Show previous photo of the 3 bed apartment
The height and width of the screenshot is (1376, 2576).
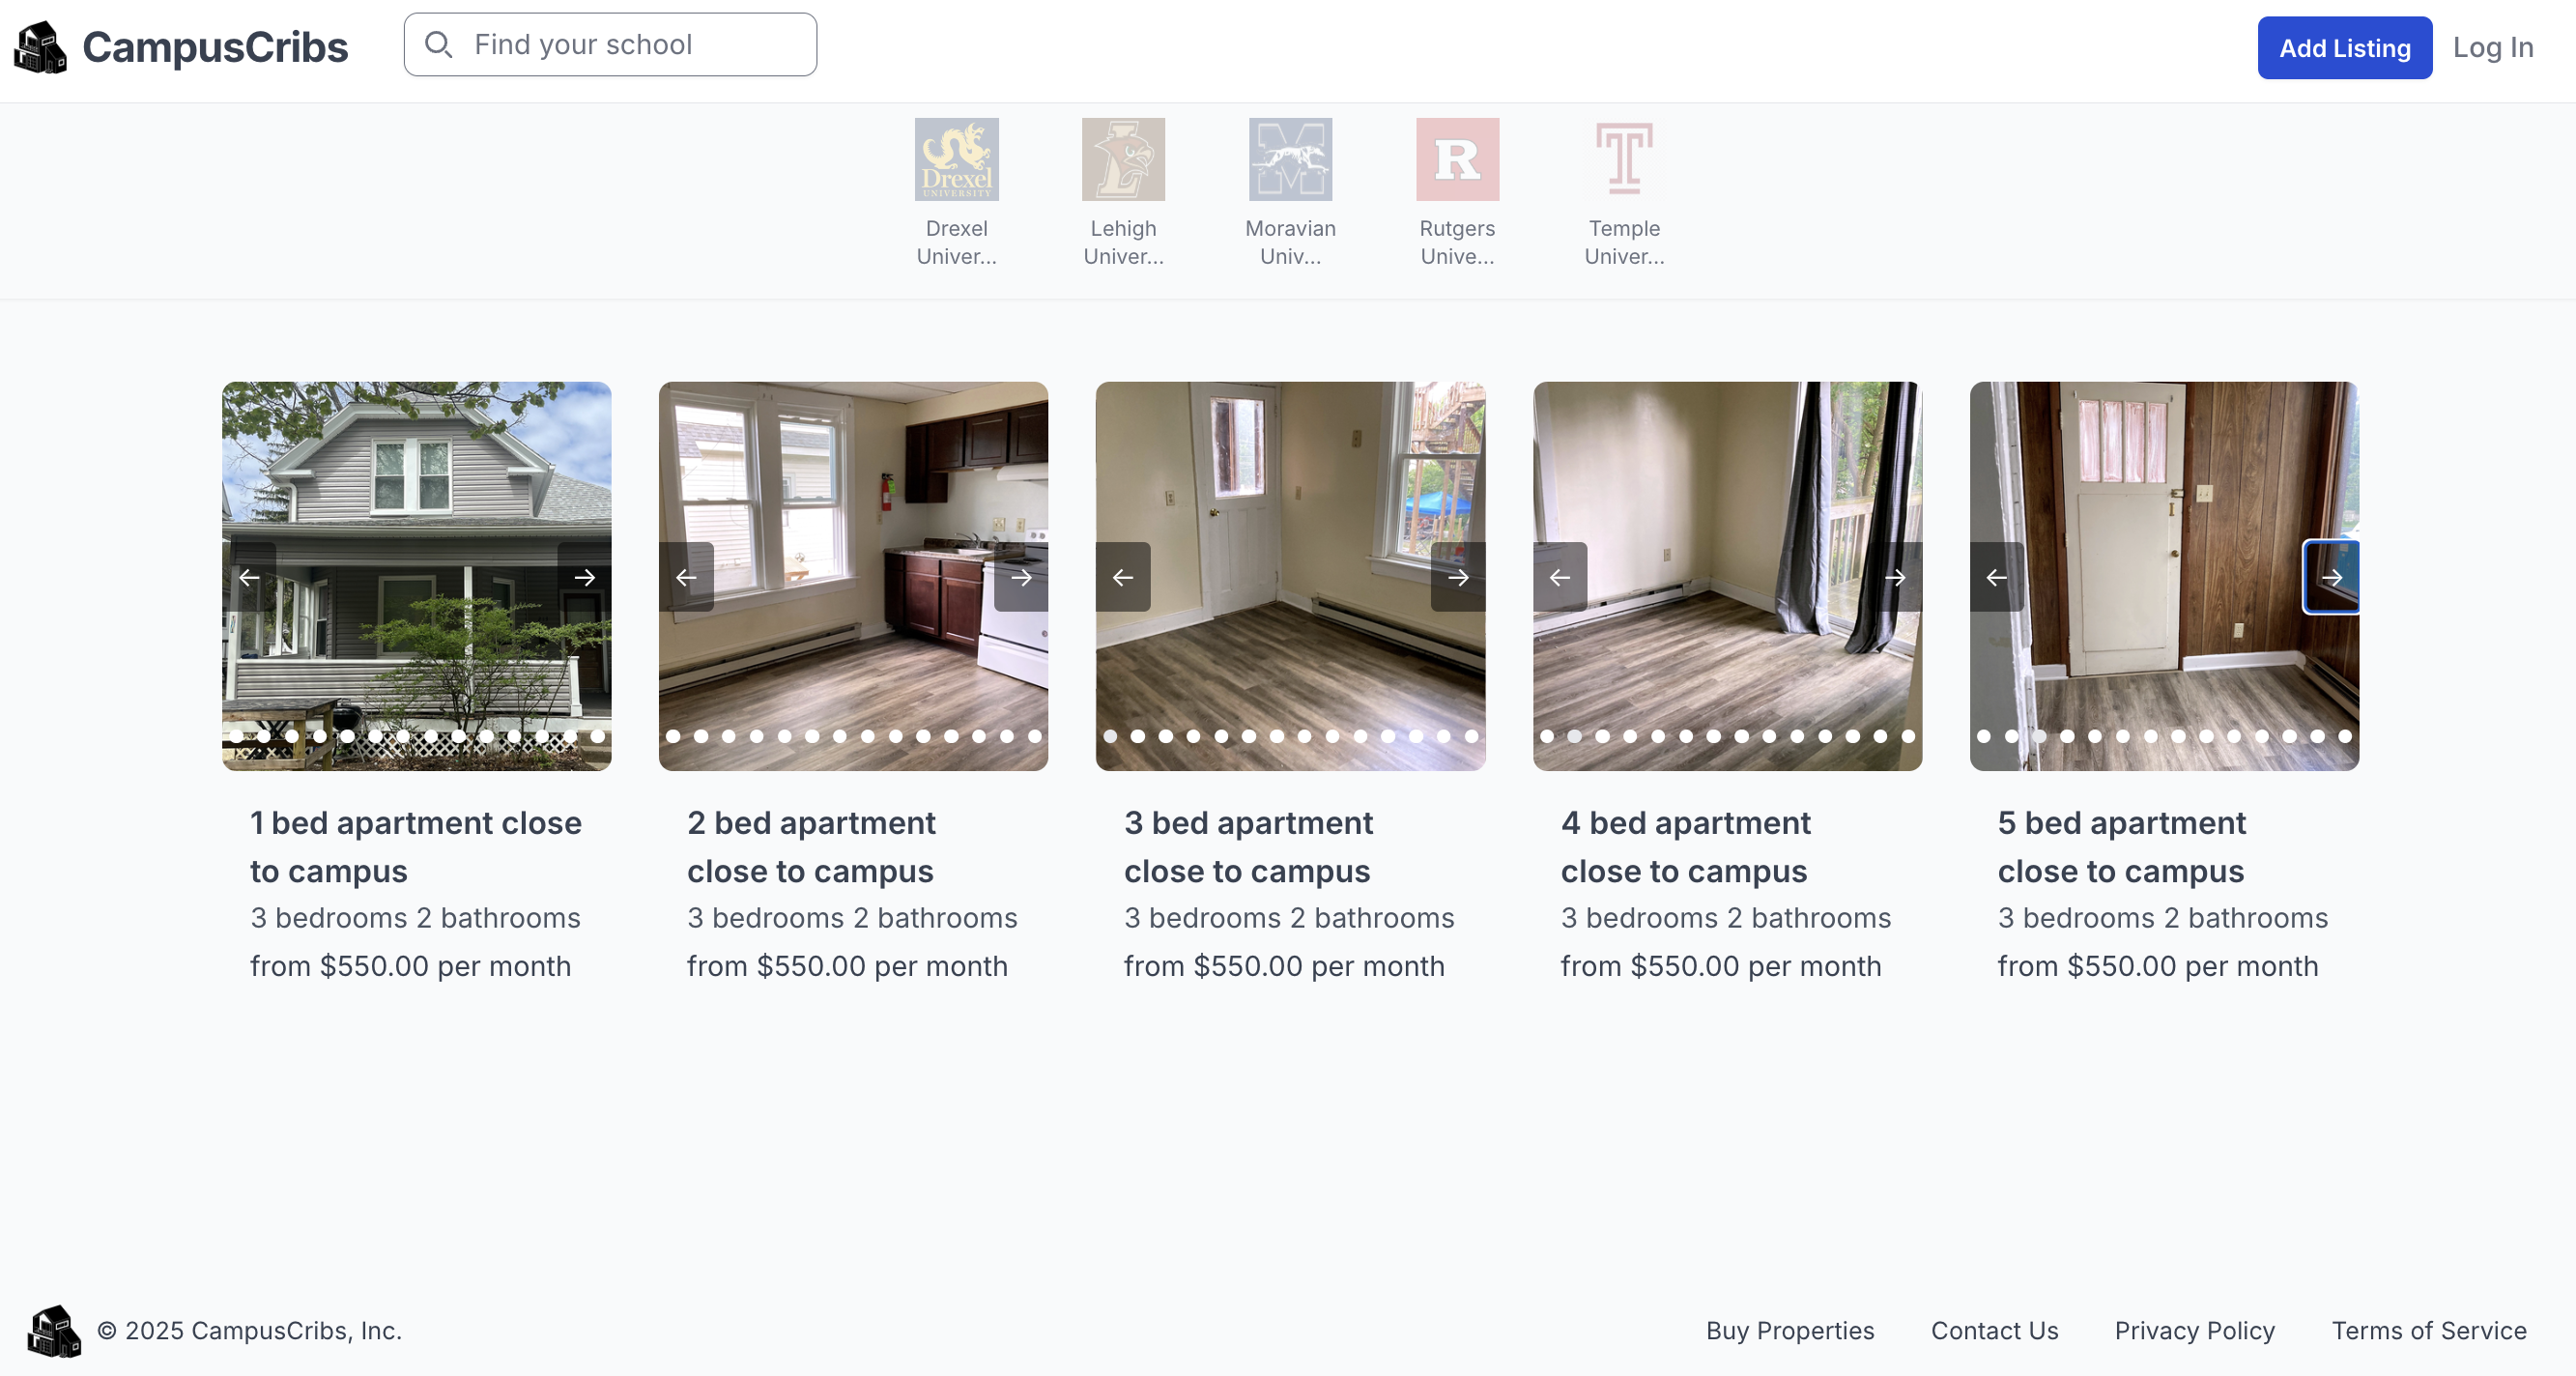pos(1121,577)
